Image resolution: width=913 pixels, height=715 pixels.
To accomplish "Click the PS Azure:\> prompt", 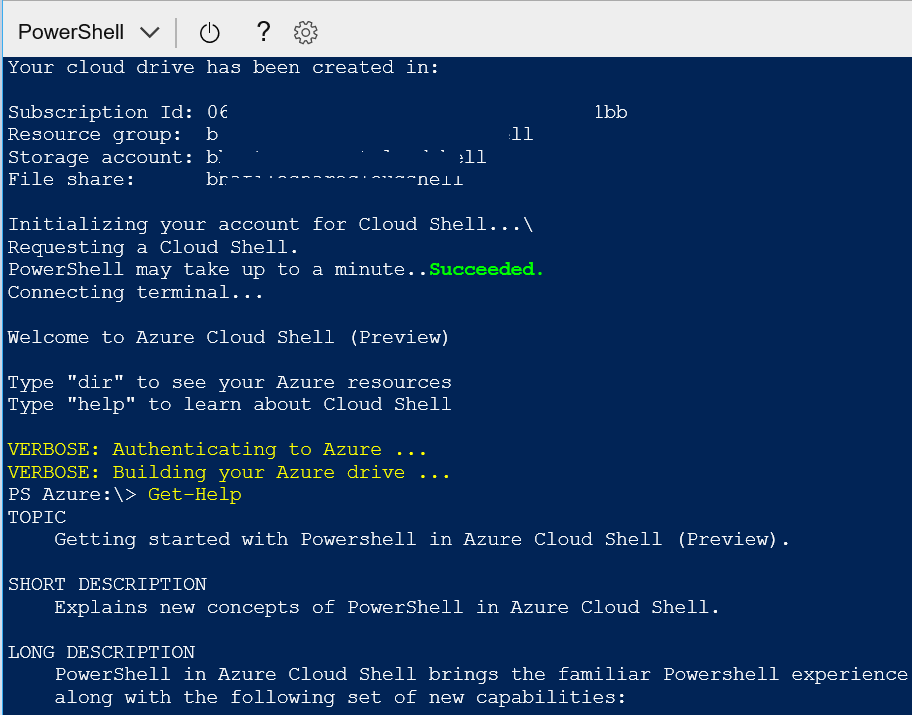I will (71, 494).
